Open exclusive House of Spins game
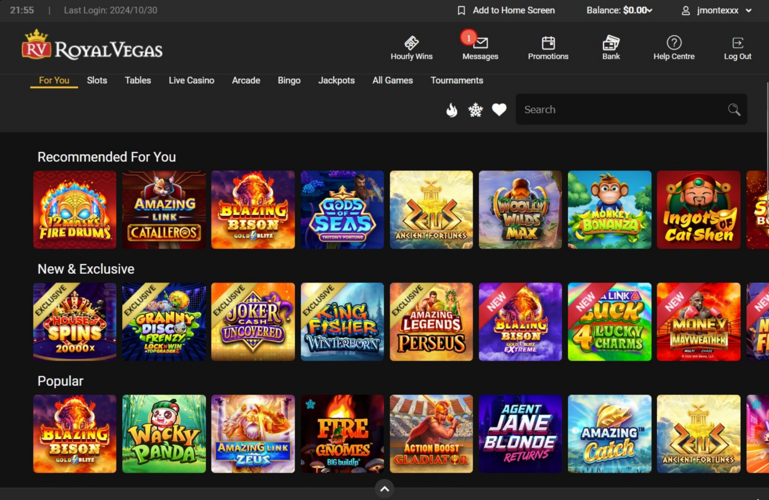The image size is (769, 500). click(x=75, y=322)
